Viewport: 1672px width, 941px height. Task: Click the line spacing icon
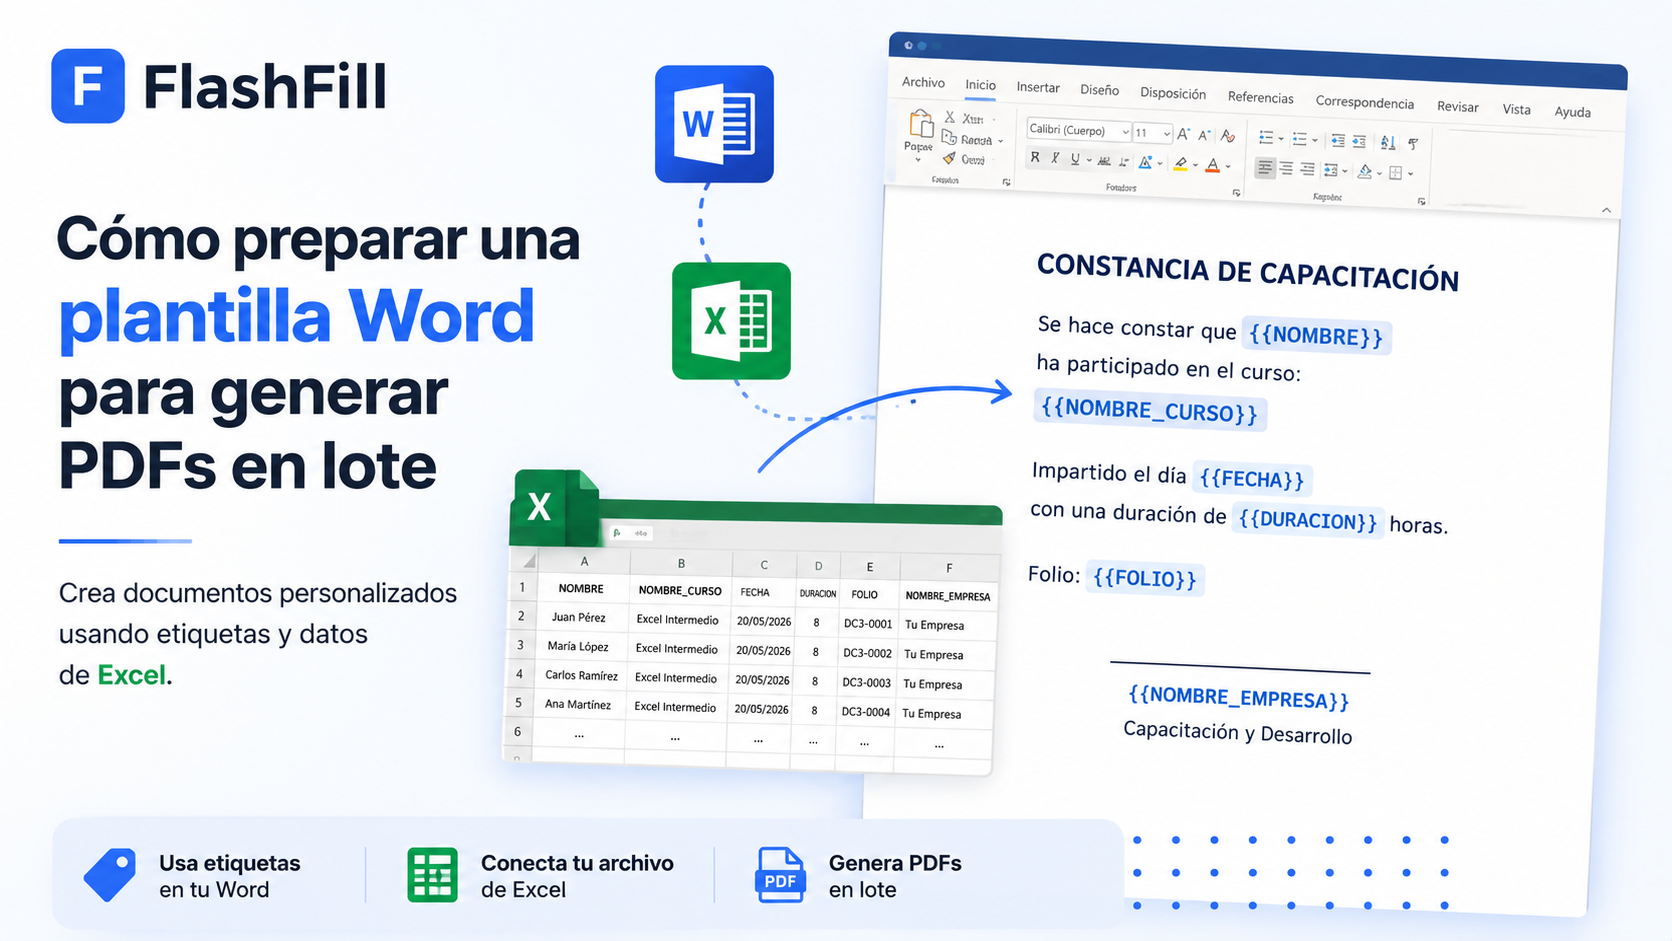click(x=1331, y=170)
